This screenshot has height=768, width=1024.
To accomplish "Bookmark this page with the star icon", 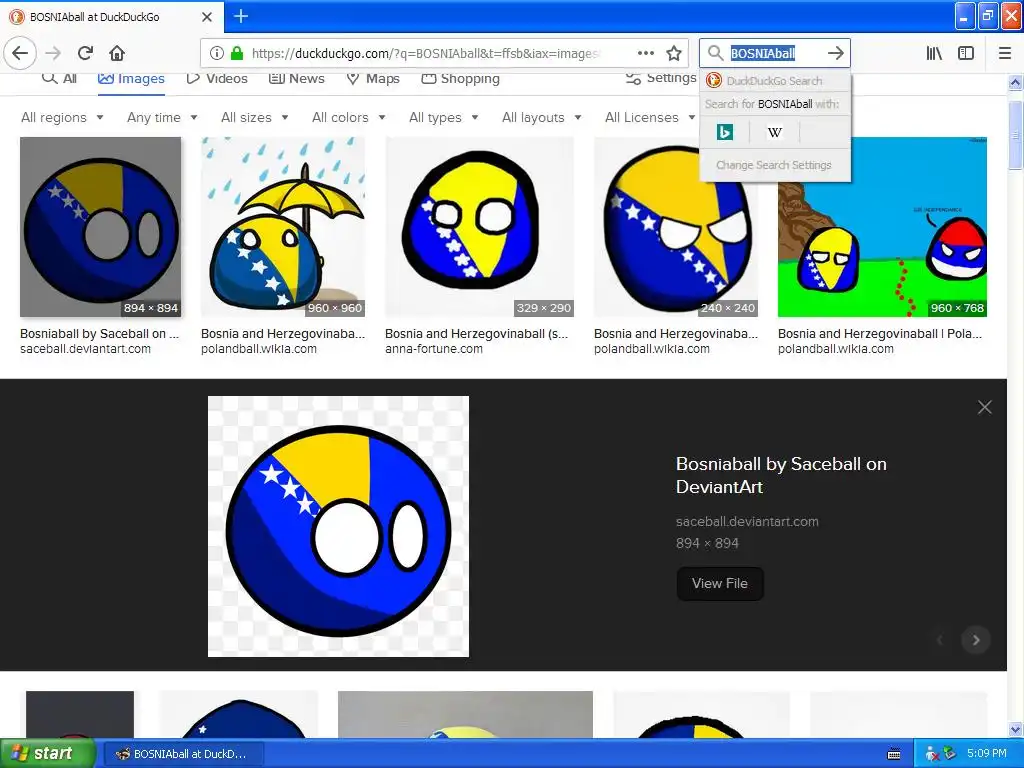I will pyautogui.click(x=674, y=53).
